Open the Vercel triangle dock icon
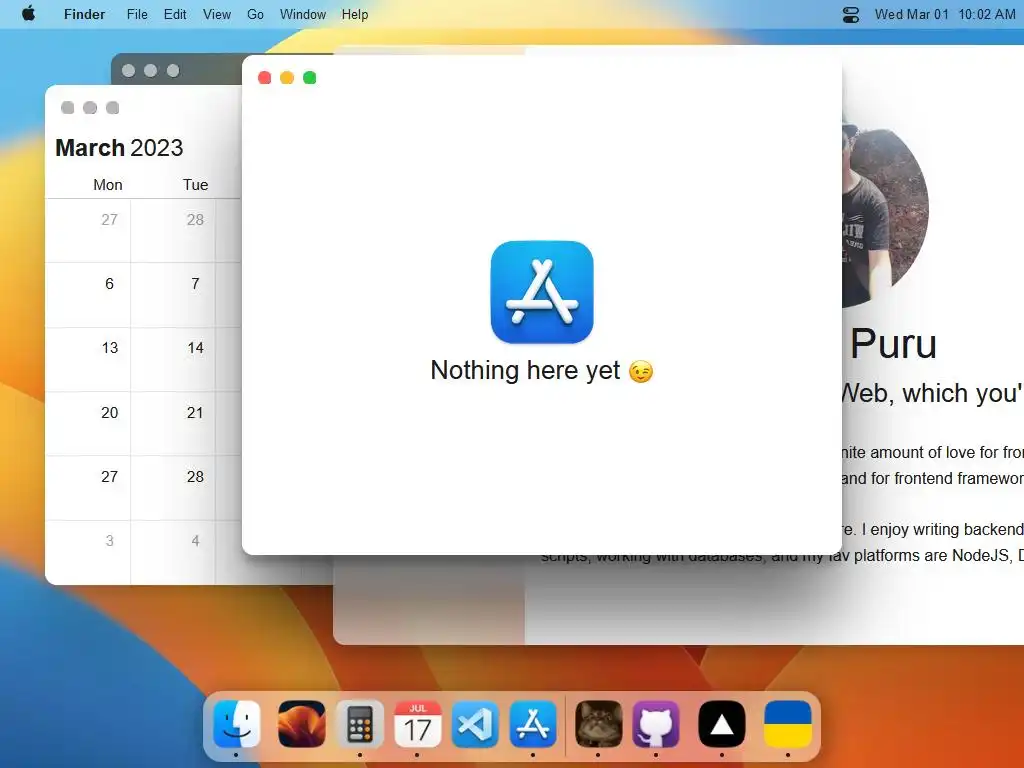The height and width of the screenshot is (768, 1024). tap(722, 724)
